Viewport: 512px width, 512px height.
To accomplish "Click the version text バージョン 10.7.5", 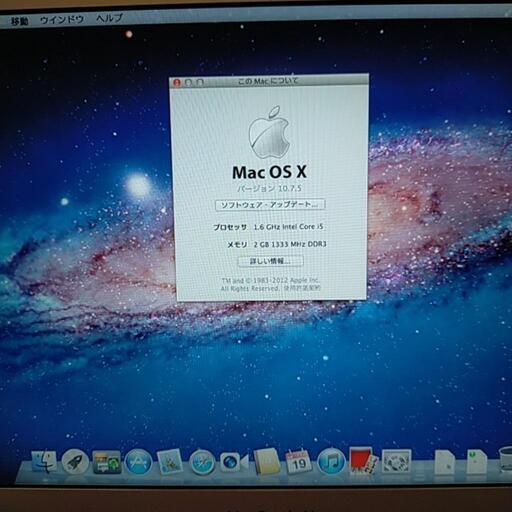I will [x=269, y=188].
